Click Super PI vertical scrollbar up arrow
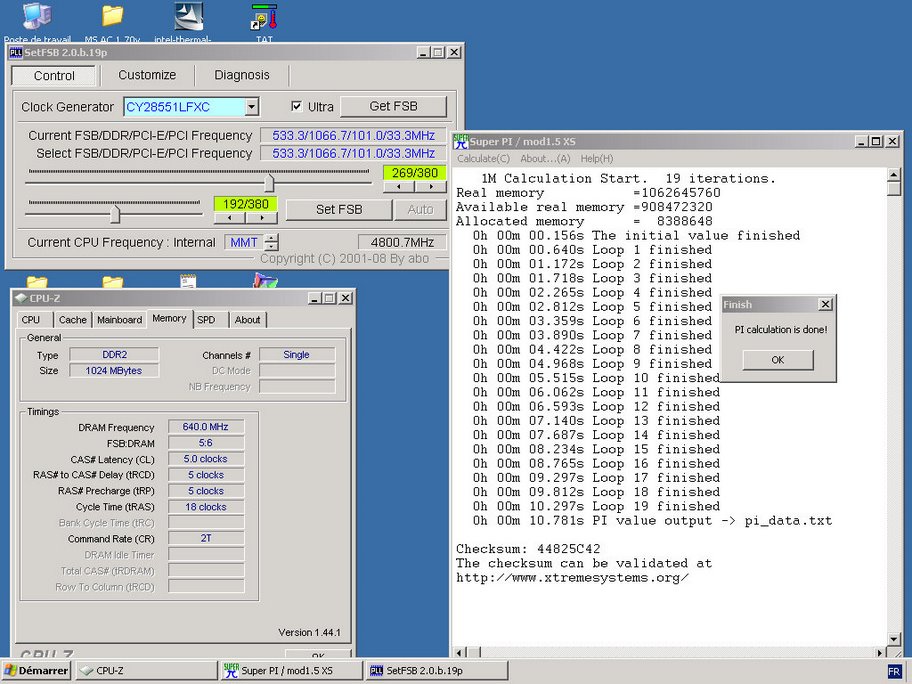The image size is (912, 684). pyautogui.click(x=895, y=175)
